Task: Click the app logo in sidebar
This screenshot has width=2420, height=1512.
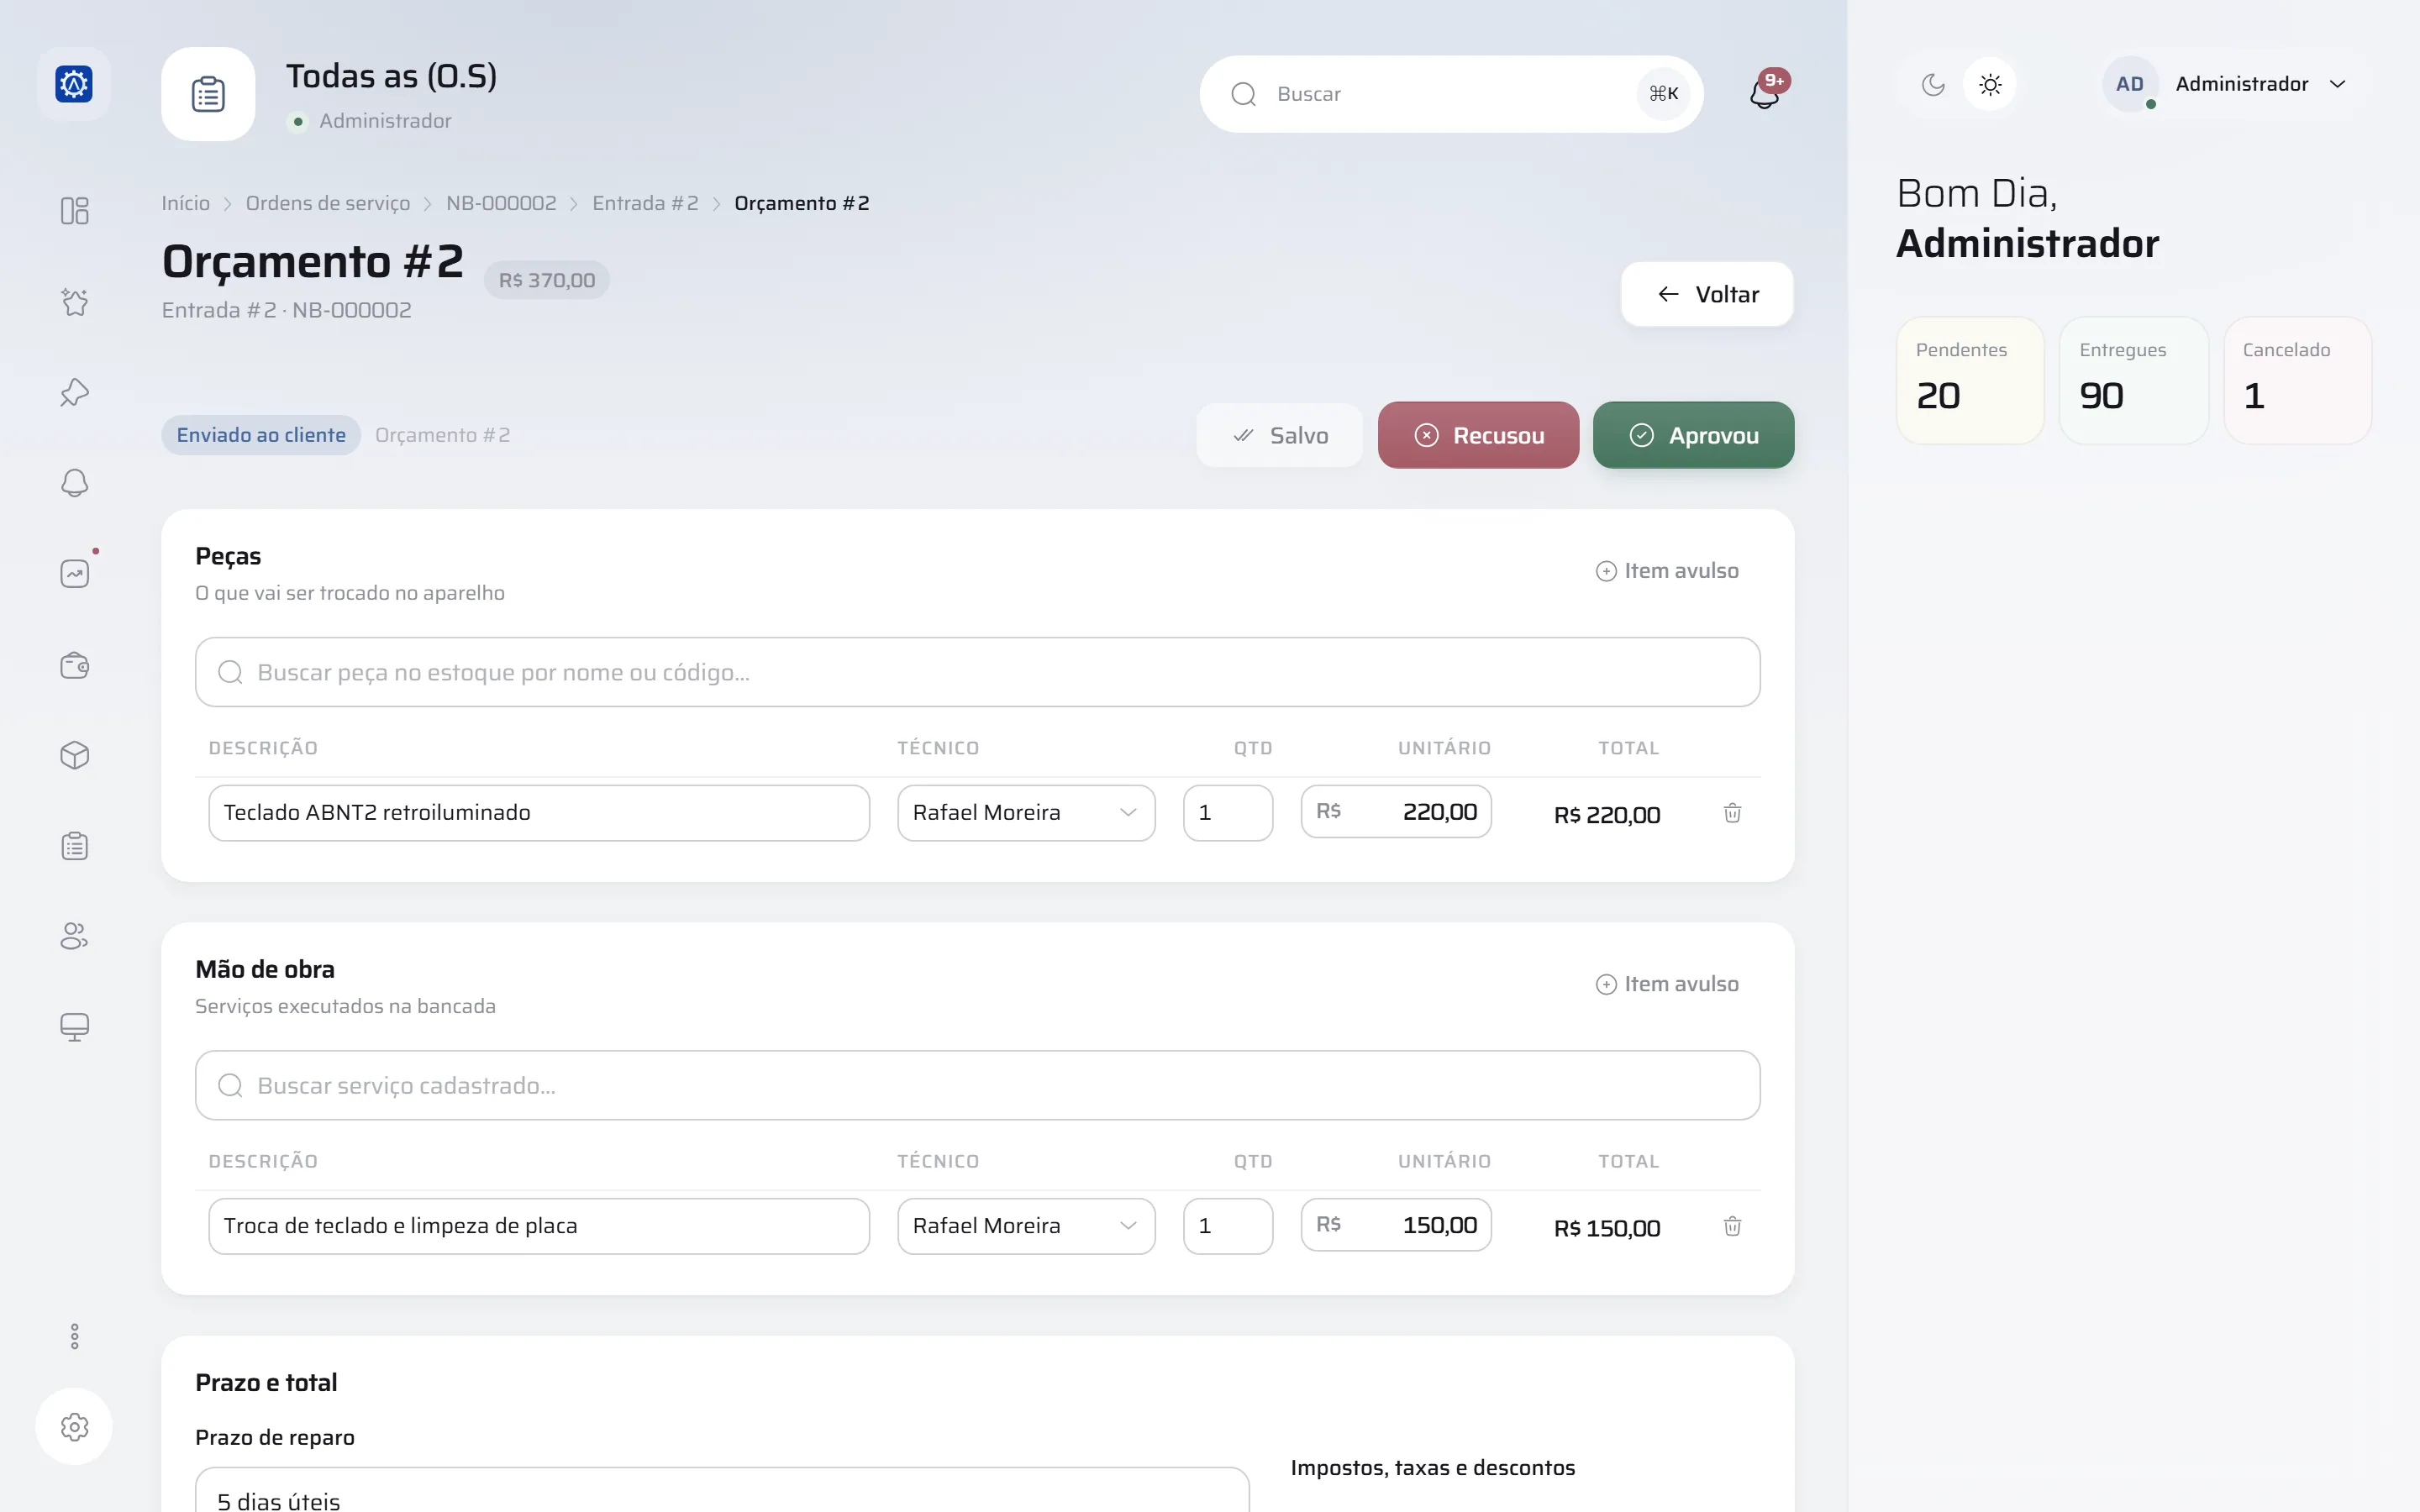Action: tap(74, 84)
